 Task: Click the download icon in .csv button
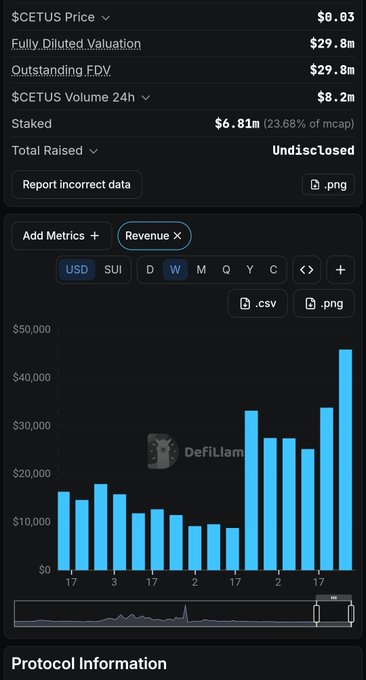(x=245, y=304)
